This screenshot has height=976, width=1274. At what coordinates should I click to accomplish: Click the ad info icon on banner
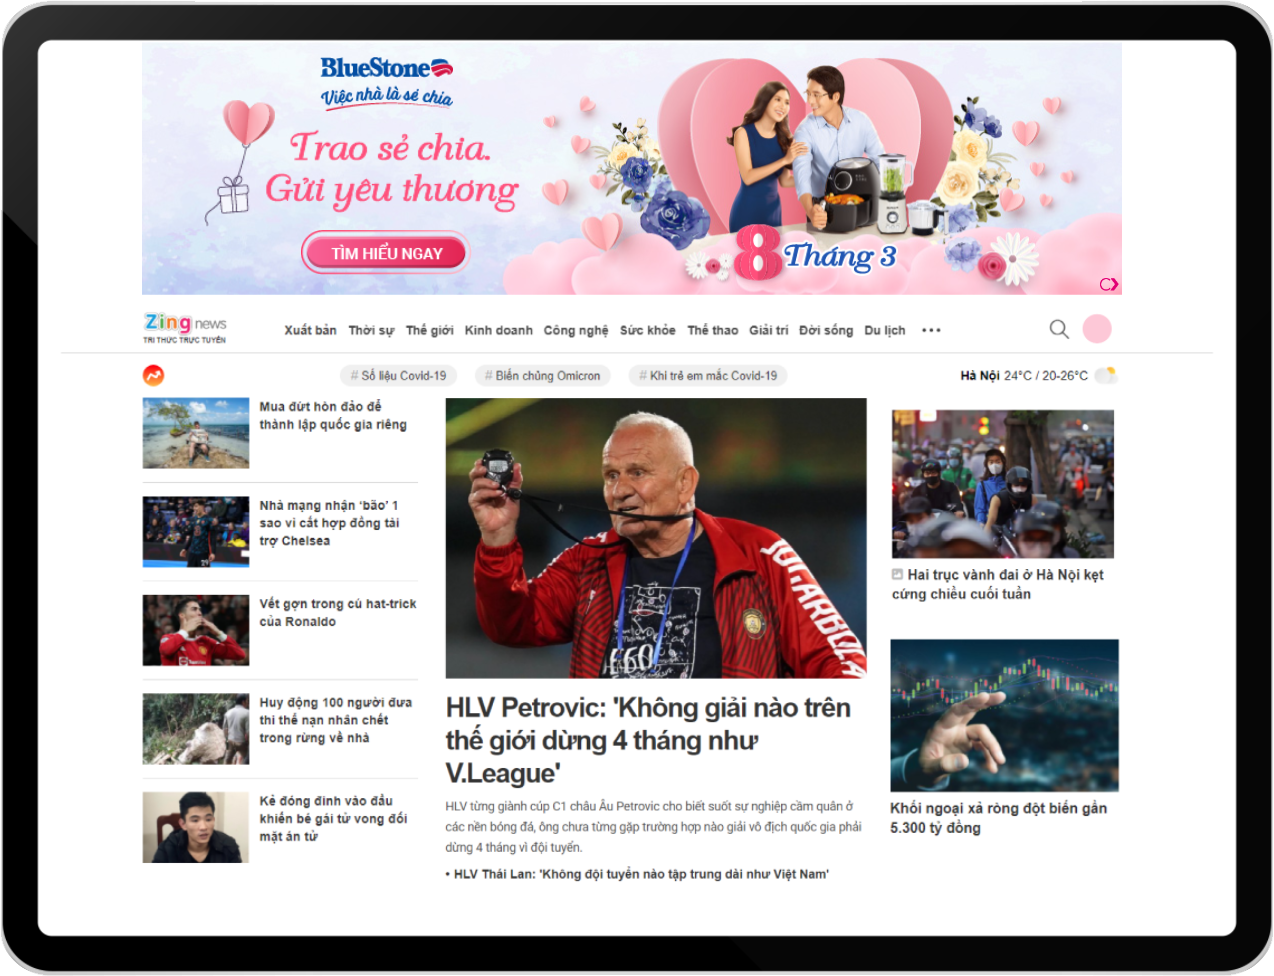click(1108, 284)
